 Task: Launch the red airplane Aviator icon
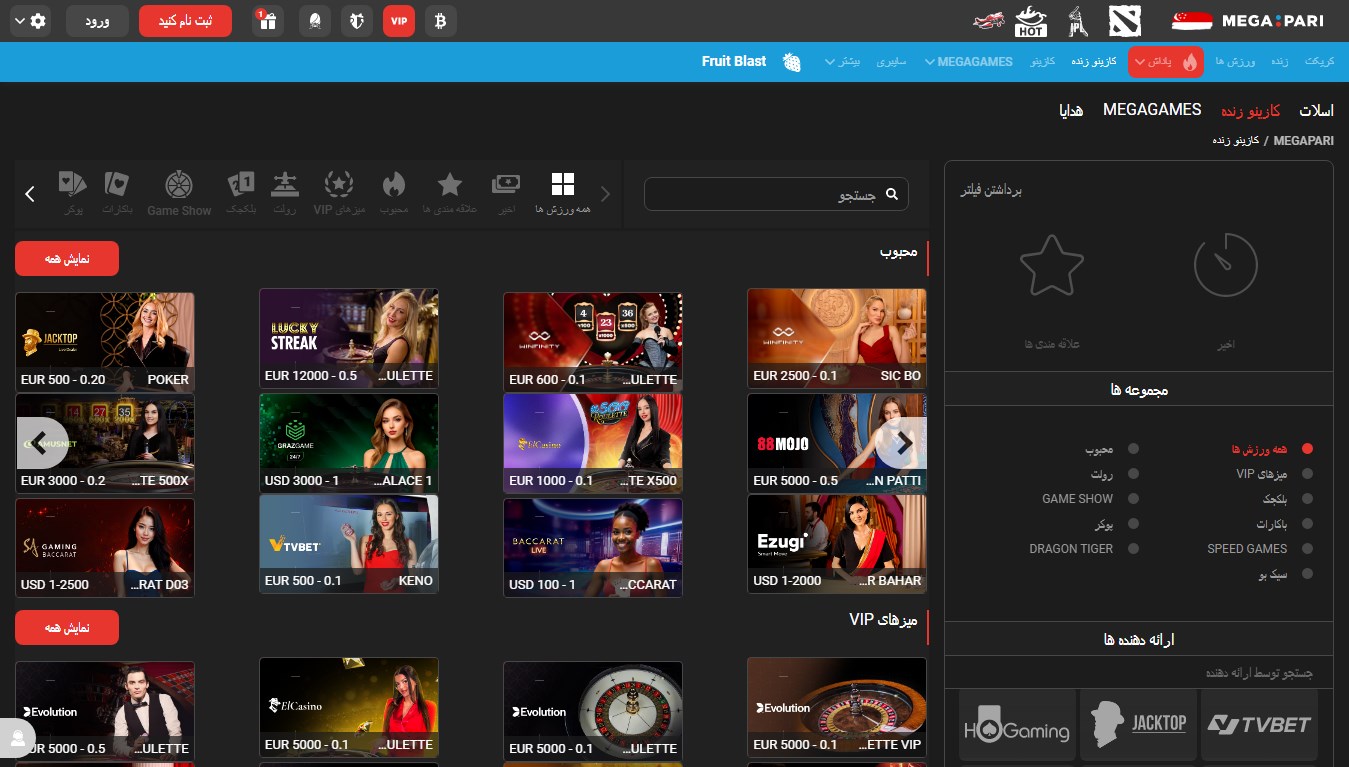[x=988, y=20]
